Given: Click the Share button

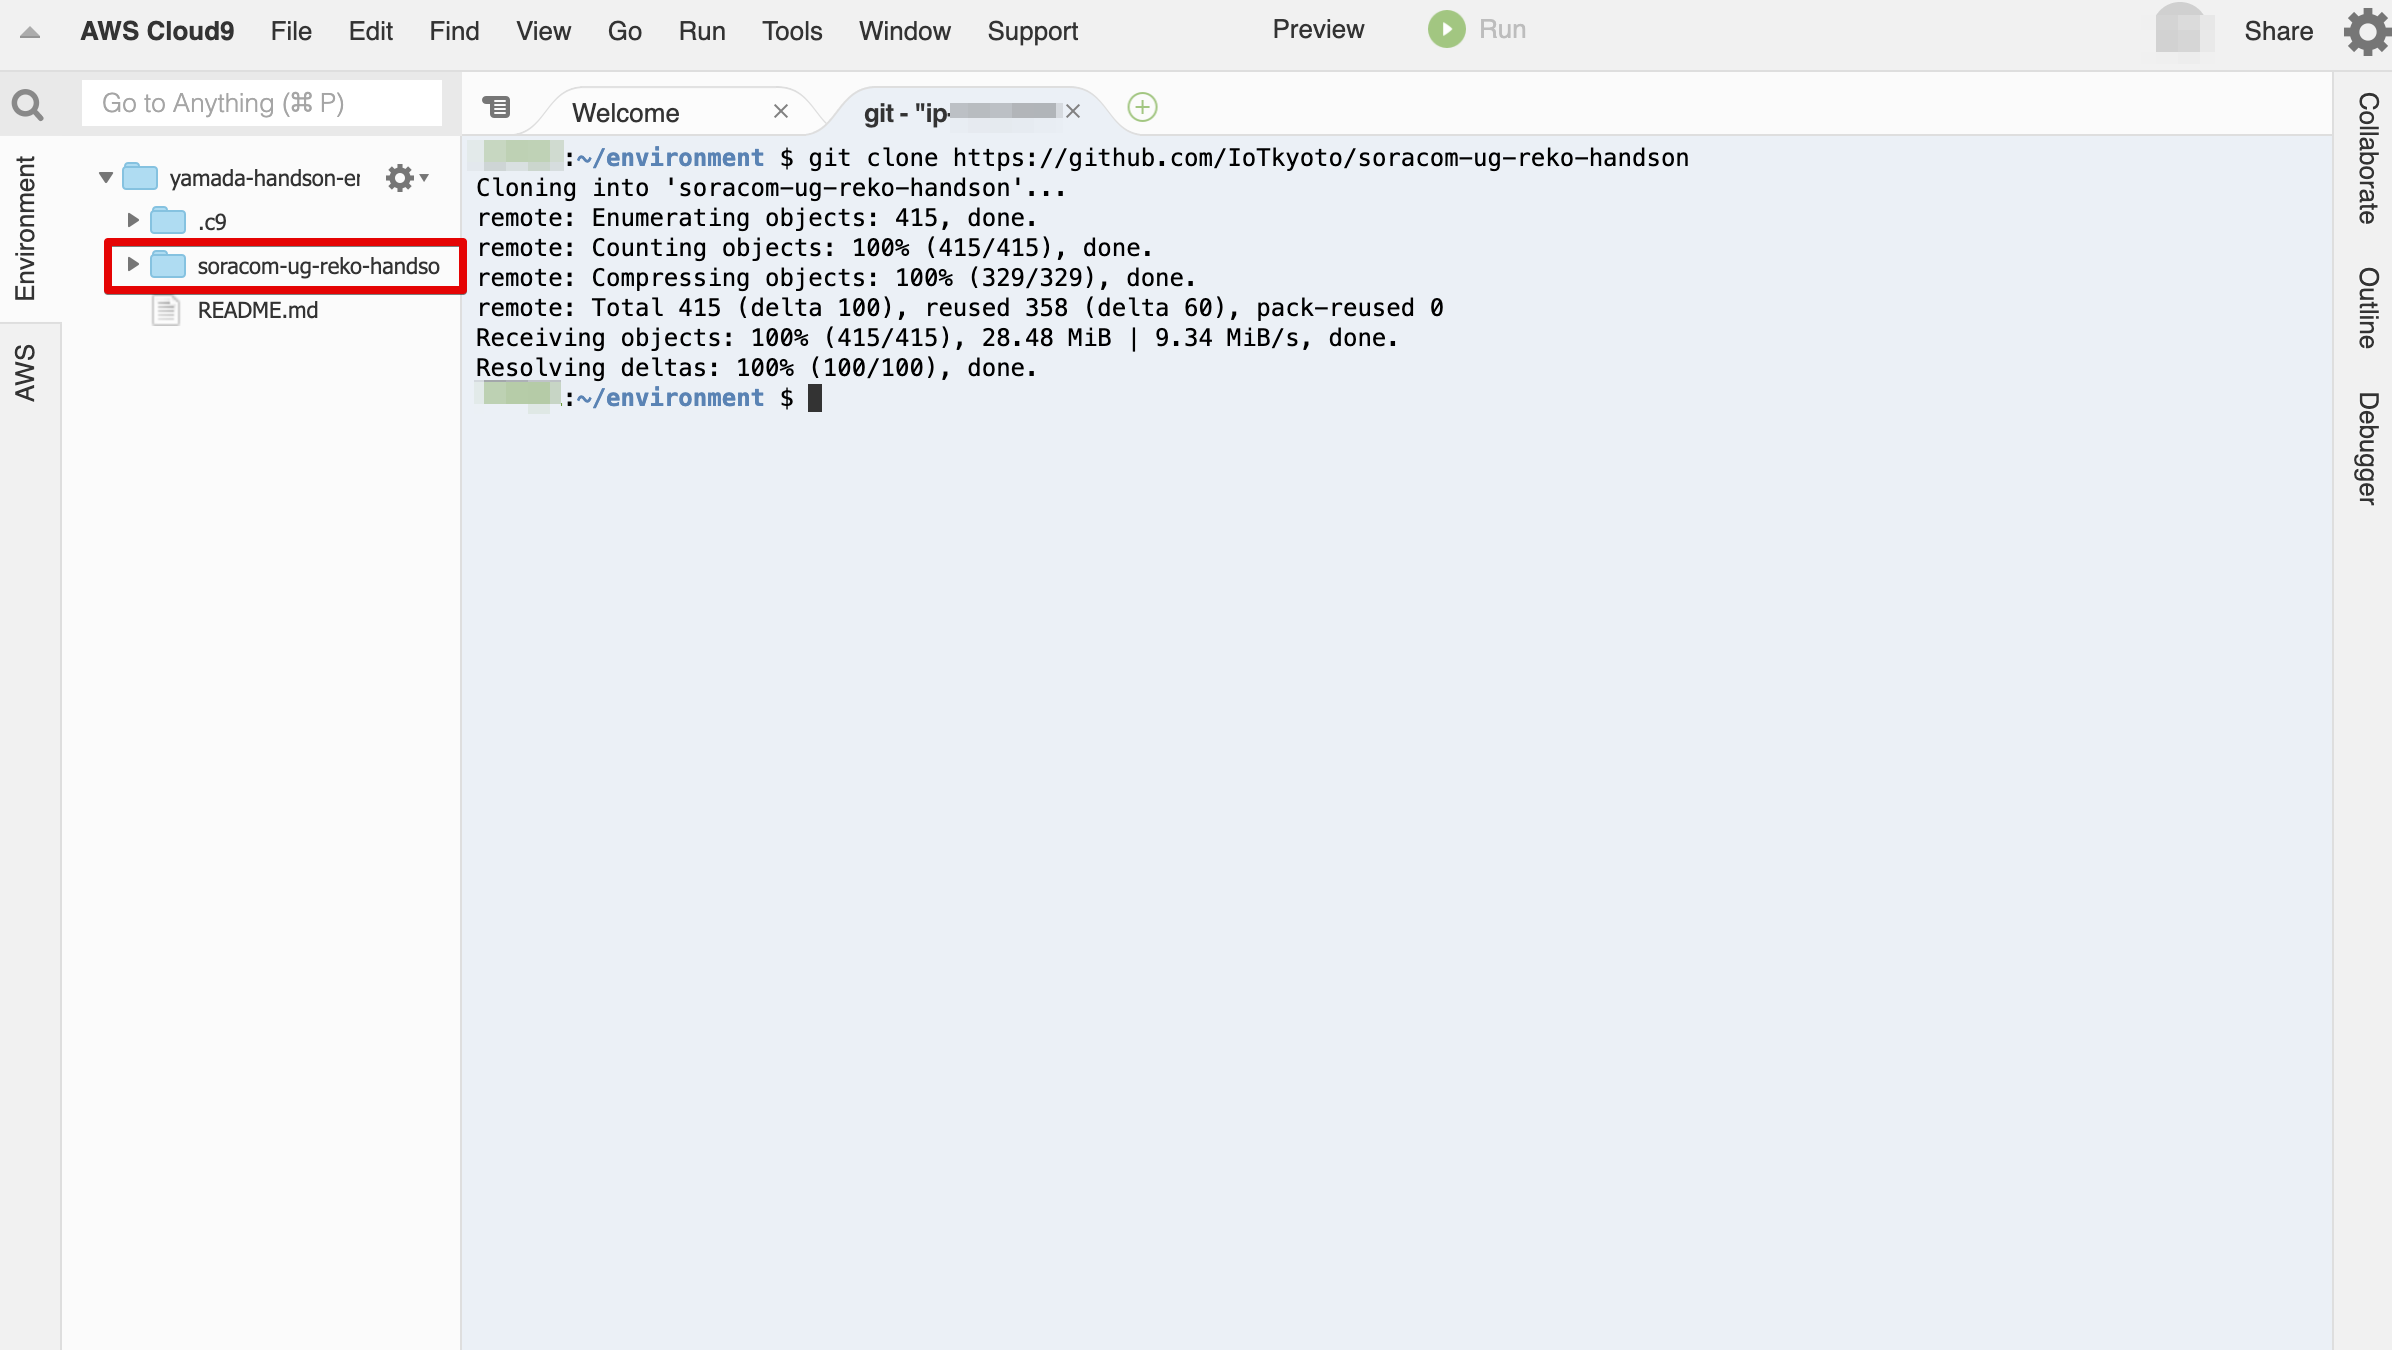Looking at the screenshot, I should click(2278, 31).
